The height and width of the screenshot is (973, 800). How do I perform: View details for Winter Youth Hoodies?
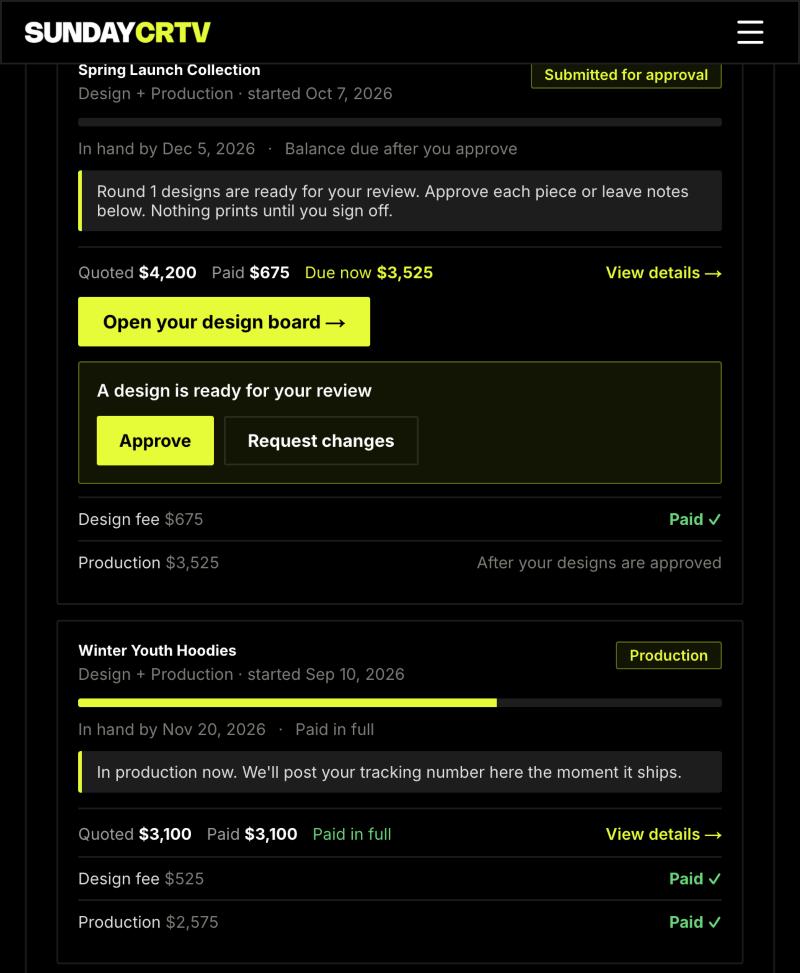pos(663,834)
